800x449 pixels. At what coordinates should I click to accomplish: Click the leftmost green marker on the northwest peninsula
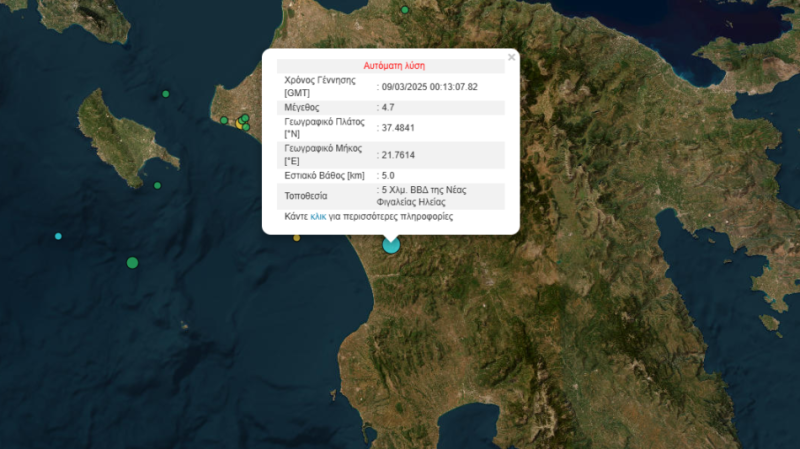pyautogui.click(x=224, y=120)
